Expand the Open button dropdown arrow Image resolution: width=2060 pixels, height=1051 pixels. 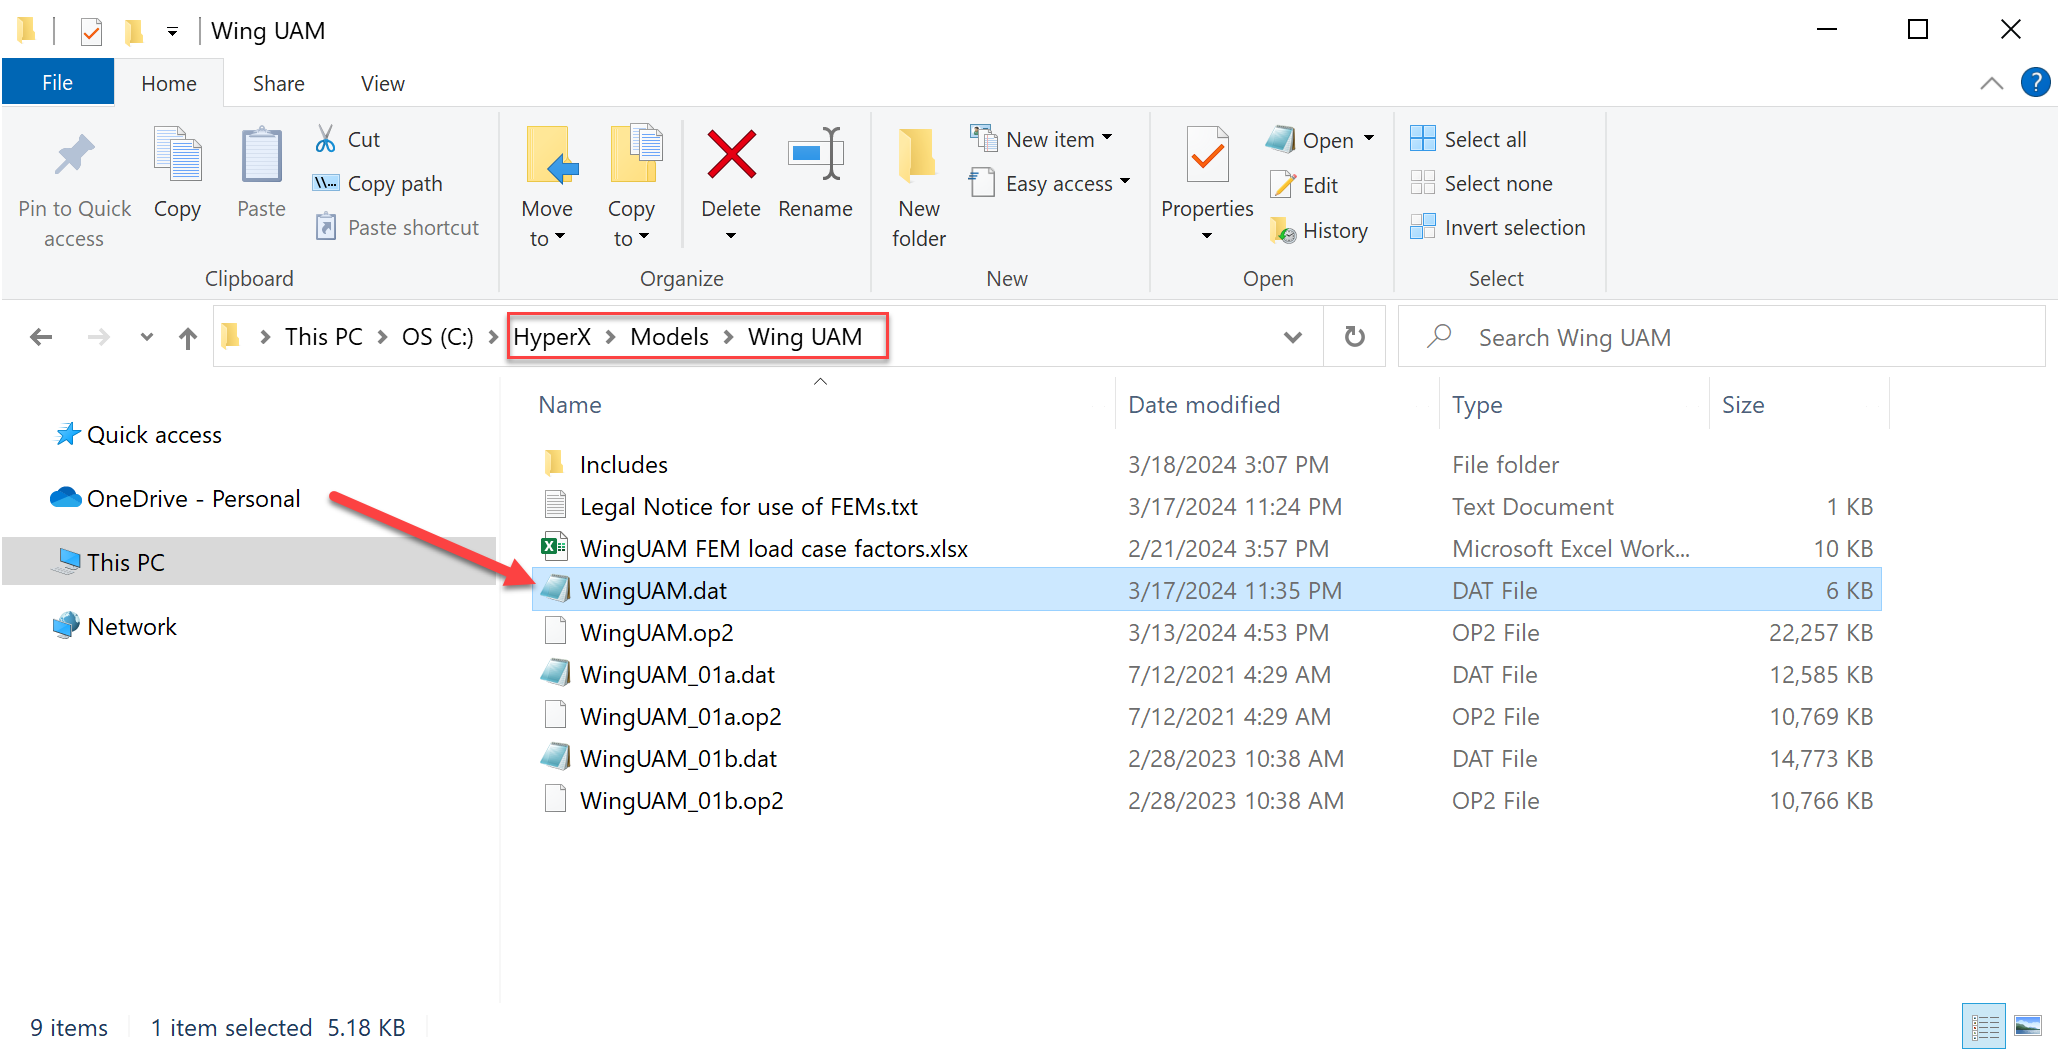(x=1369, y=139)
